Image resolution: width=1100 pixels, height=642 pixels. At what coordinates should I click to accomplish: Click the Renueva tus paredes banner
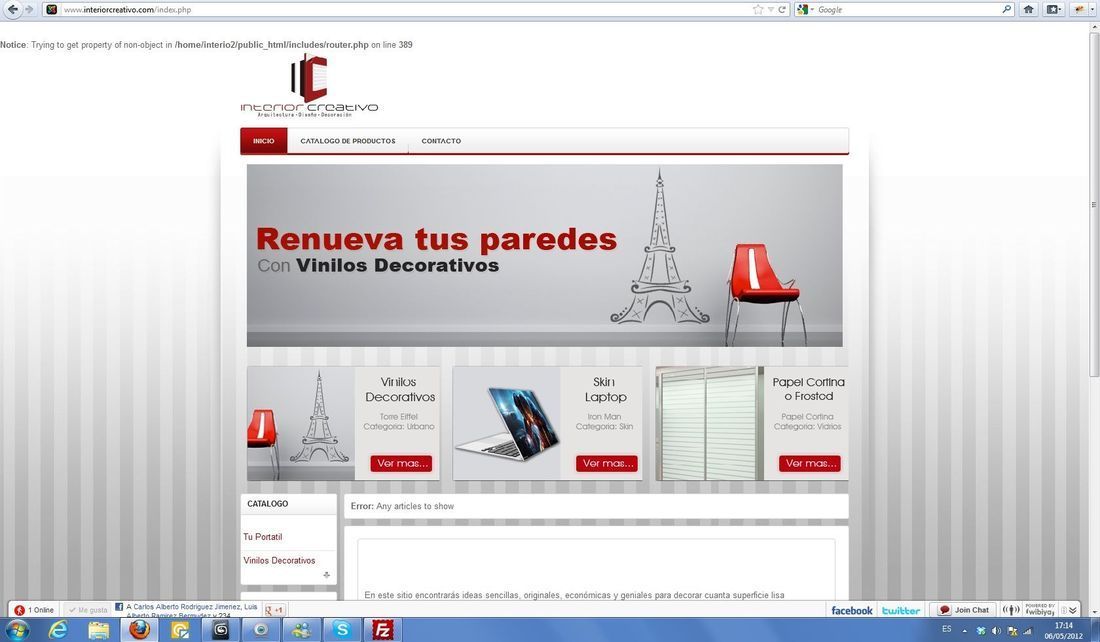click(544, 255)
